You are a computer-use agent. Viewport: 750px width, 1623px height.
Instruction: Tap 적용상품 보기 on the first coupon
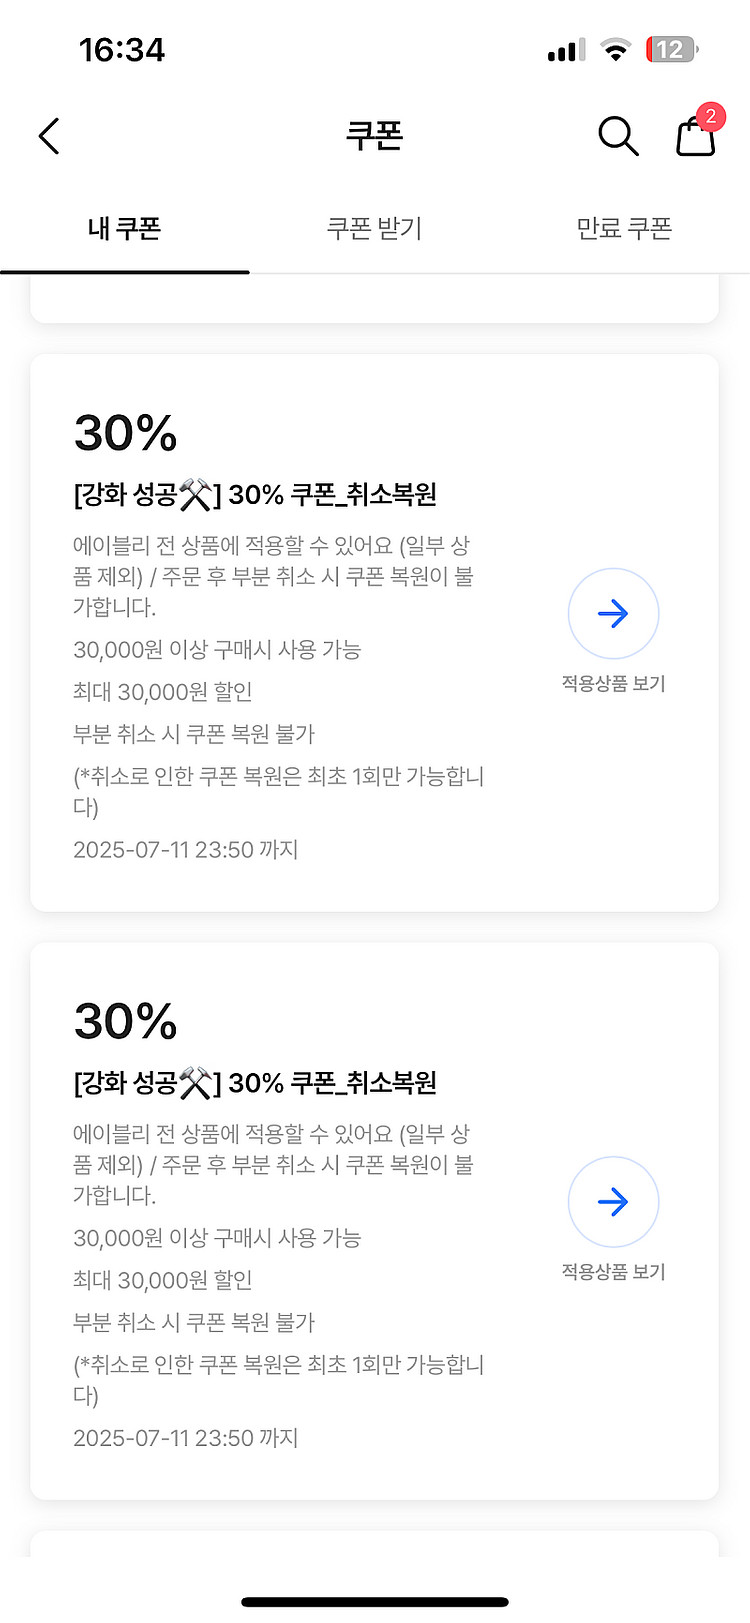click(613, 684)
